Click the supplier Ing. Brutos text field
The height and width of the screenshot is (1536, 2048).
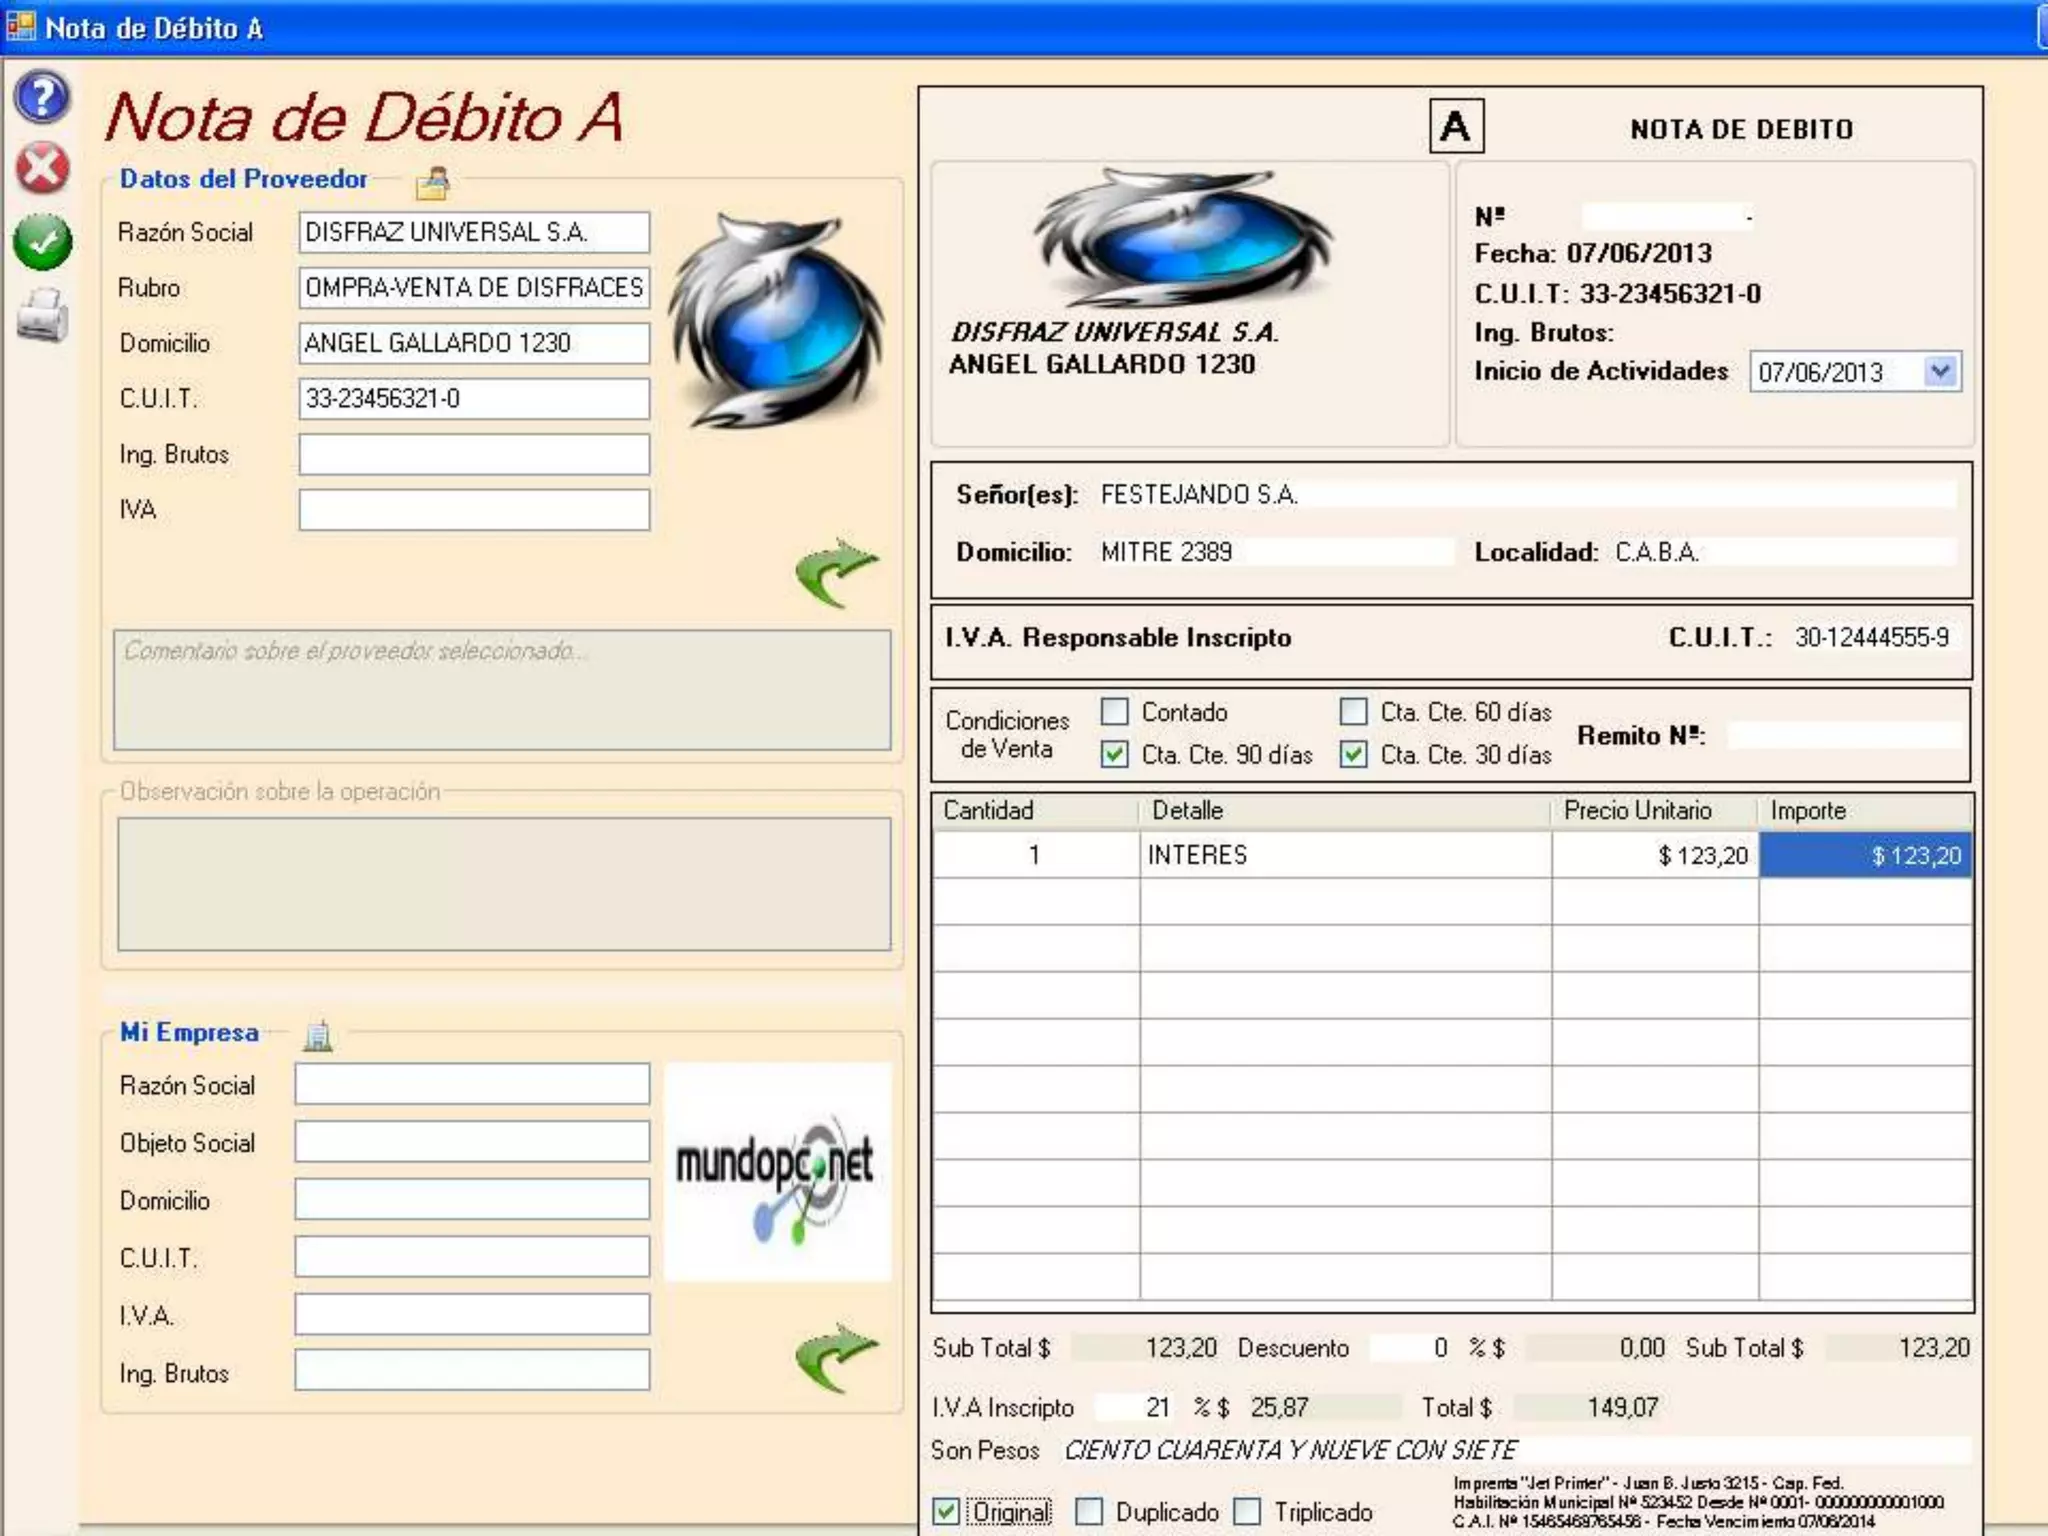[474, 455]
